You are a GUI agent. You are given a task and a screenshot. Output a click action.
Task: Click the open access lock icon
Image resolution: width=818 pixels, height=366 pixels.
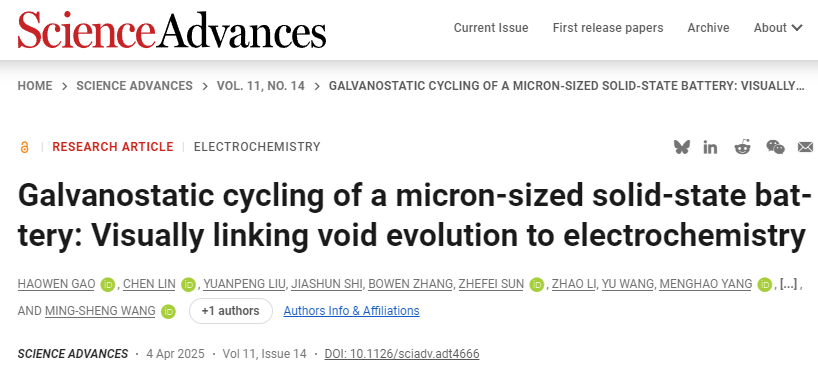[25, 148]
